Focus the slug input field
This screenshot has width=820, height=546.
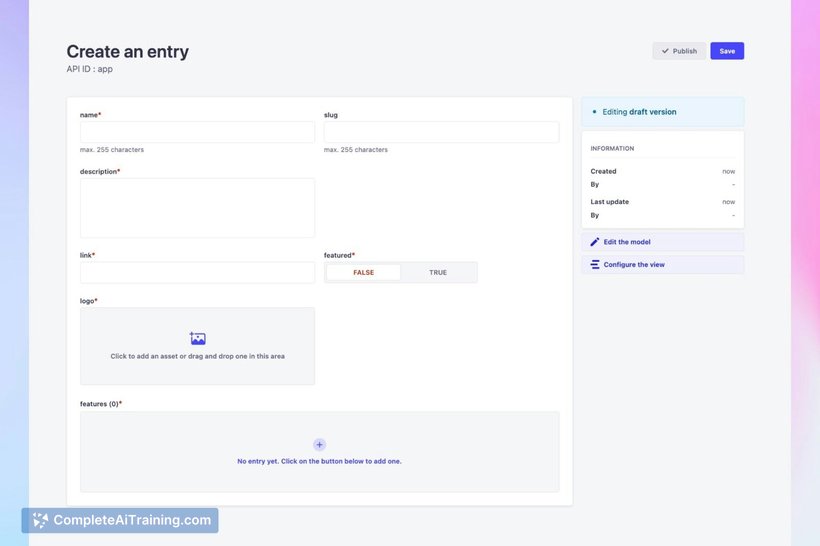click(441, 132)
